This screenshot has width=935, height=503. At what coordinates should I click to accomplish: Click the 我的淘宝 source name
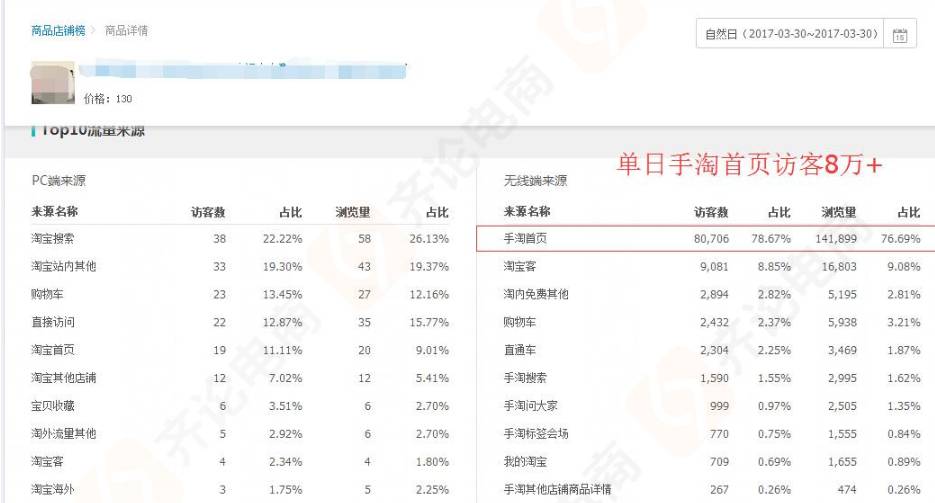[x=525, y=461]
